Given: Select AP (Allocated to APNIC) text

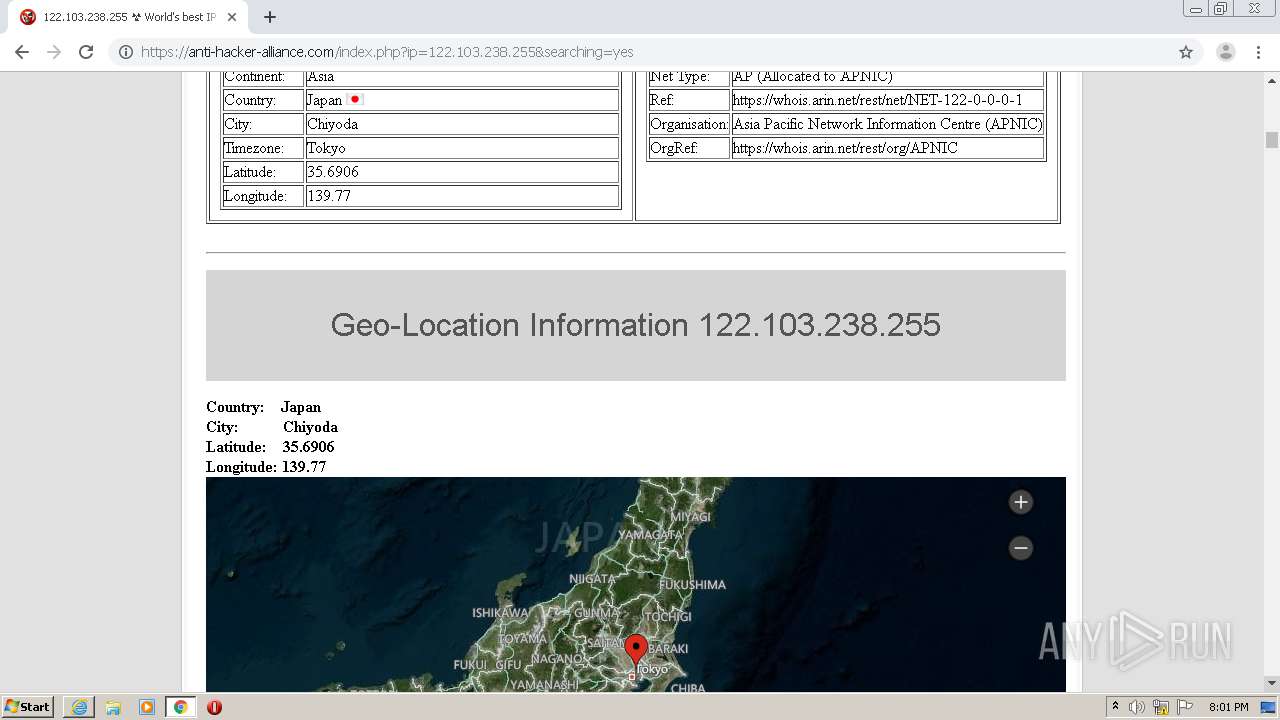Looking at the screenshot, I should 813,77.
